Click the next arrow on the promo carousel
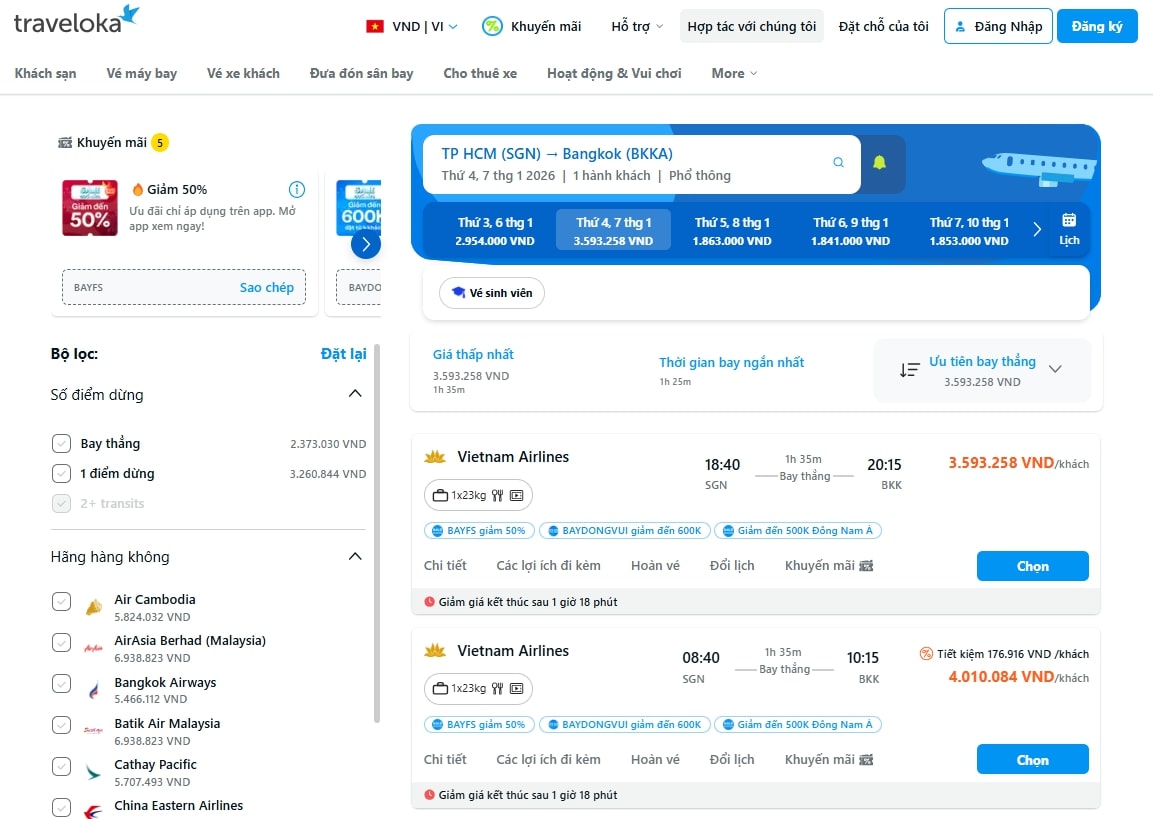This screenshot has width=1153, height=819. coord(367,243)
